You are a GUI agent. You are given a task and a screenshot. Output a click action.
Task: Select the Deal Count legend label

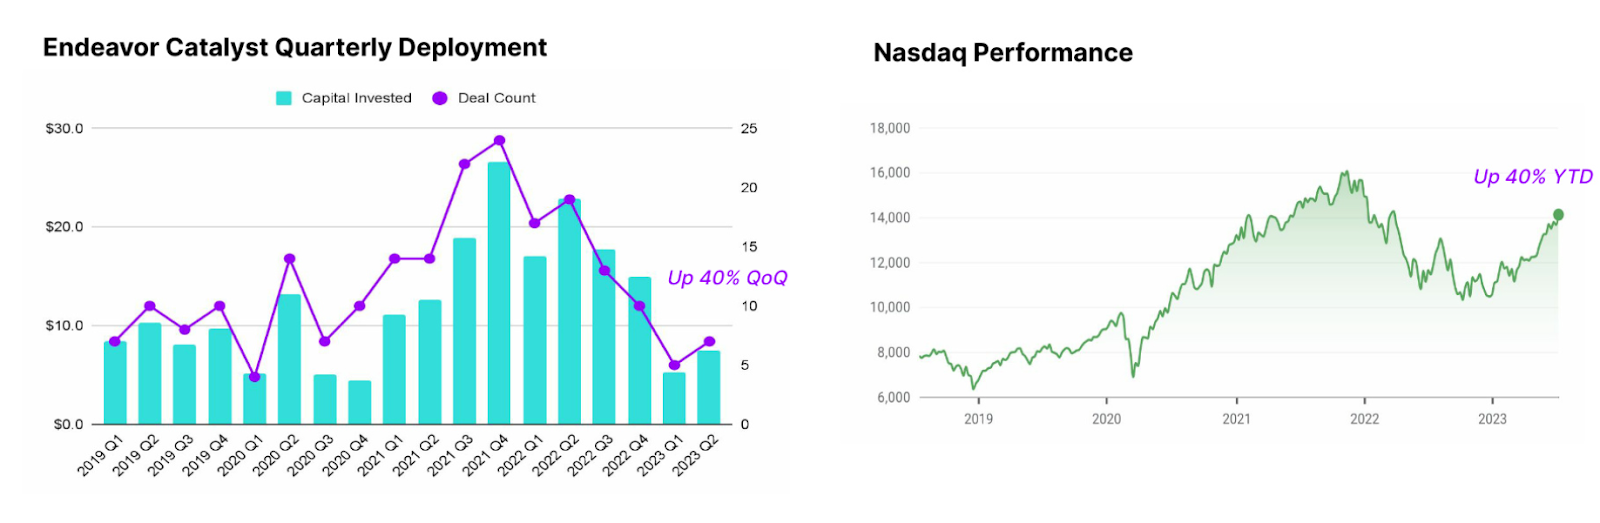[x=496, y=98]
